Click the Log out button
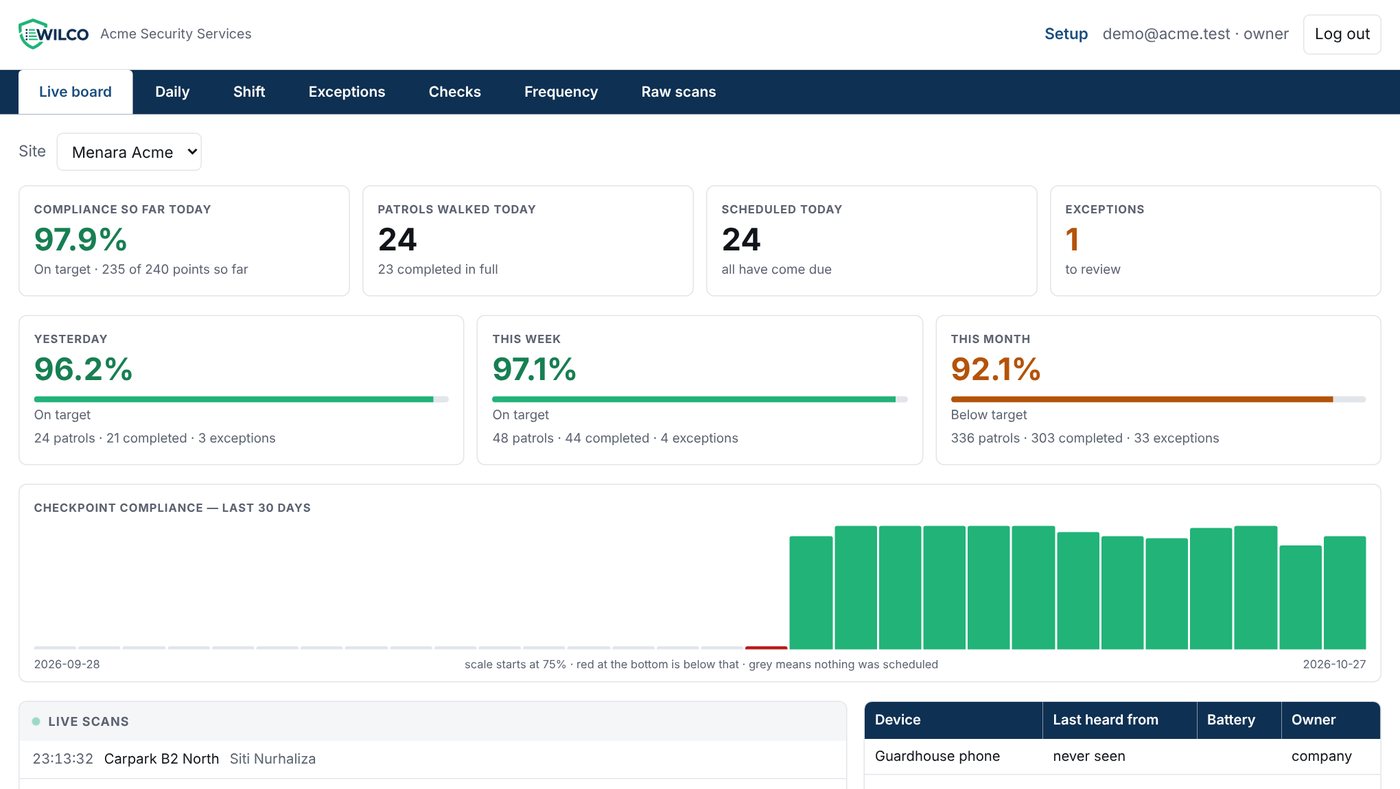Viewport: 1400px width, 789px height. coord(1342,34)
